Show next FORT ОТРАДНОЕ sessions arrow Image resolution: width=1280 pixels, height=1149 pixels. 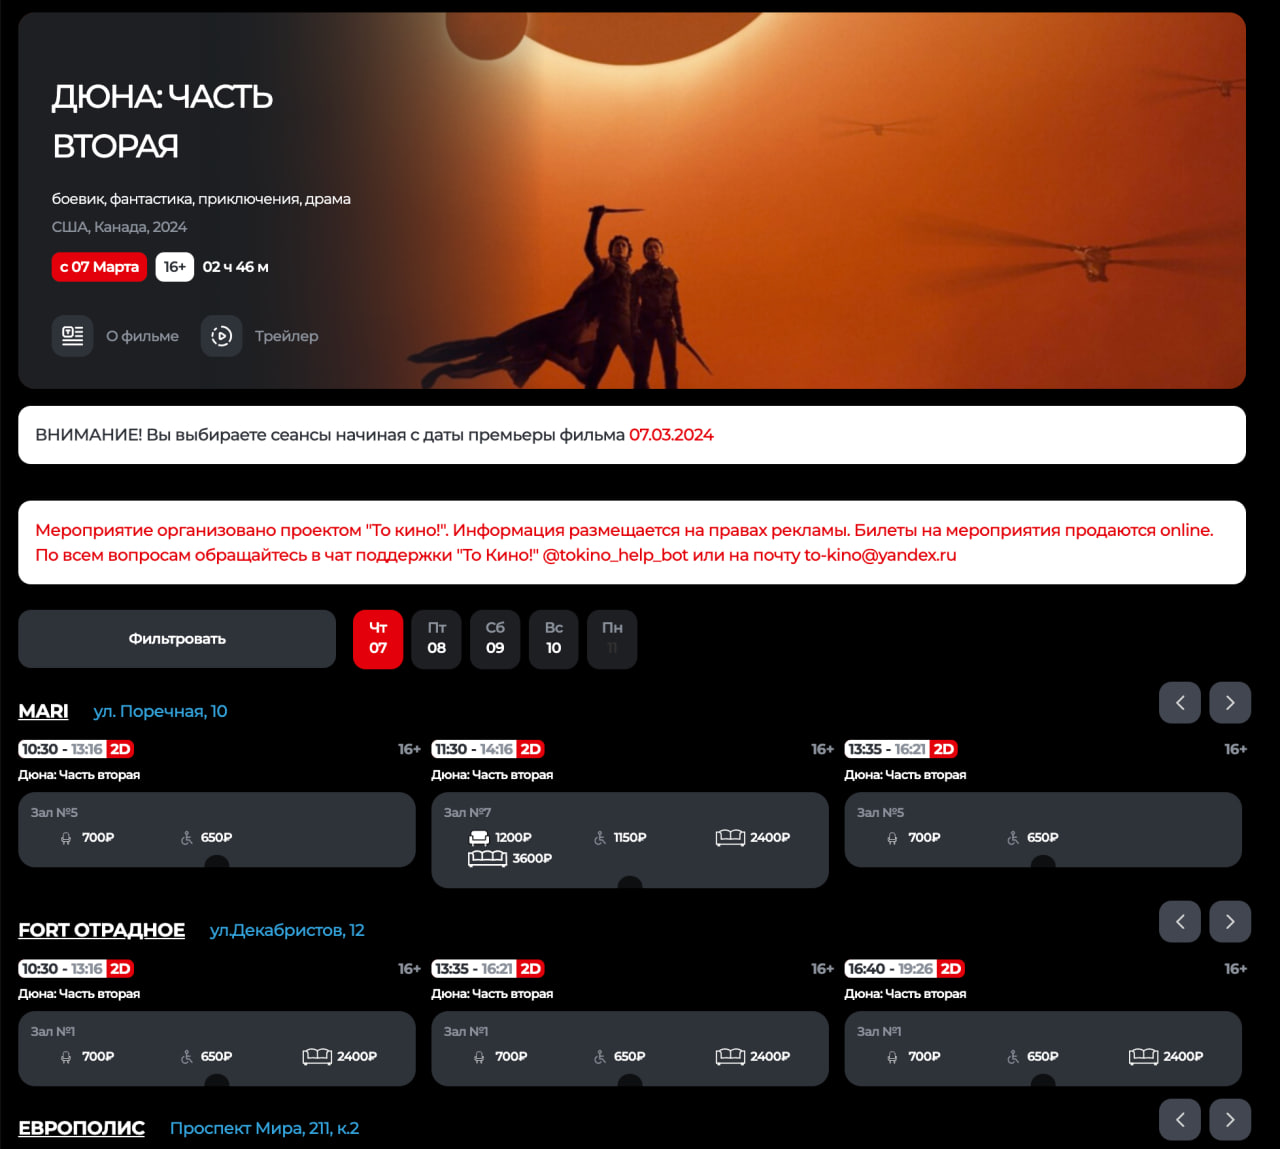point(1230,922)
